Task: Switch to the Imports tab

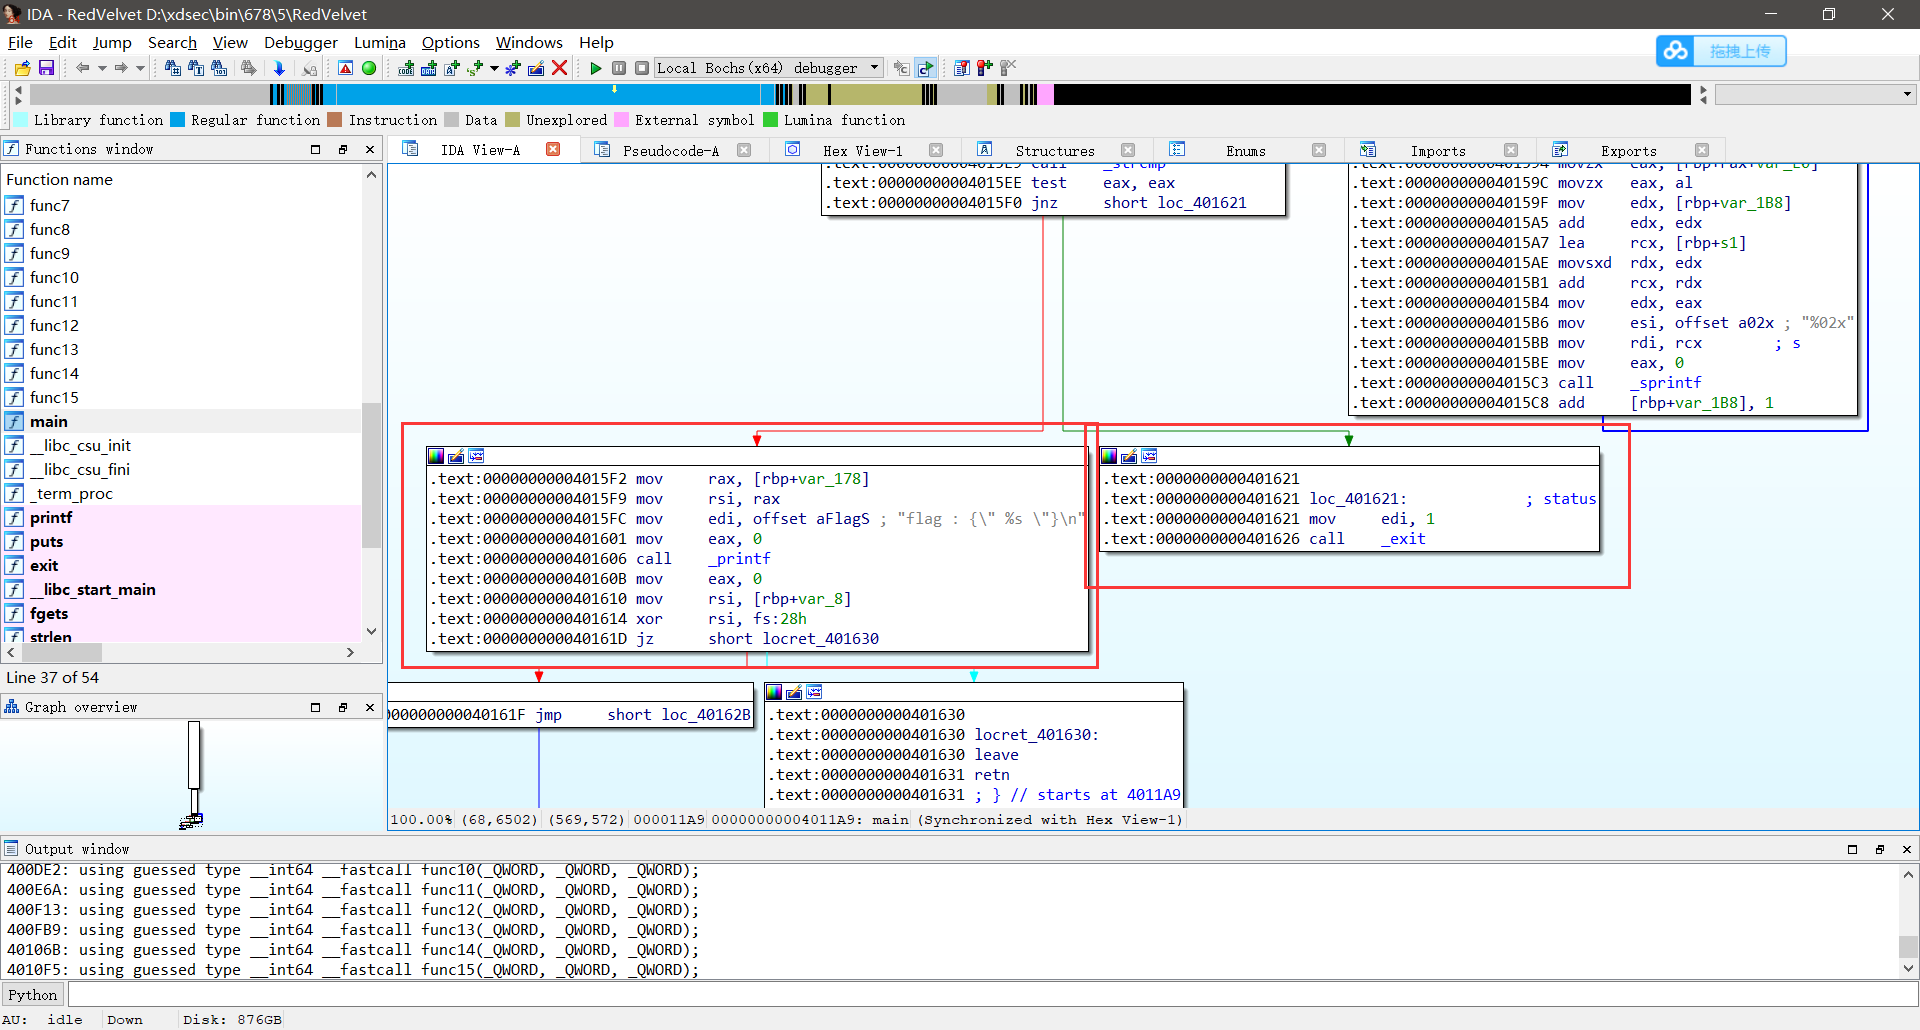Action: tap(1437, 150)
